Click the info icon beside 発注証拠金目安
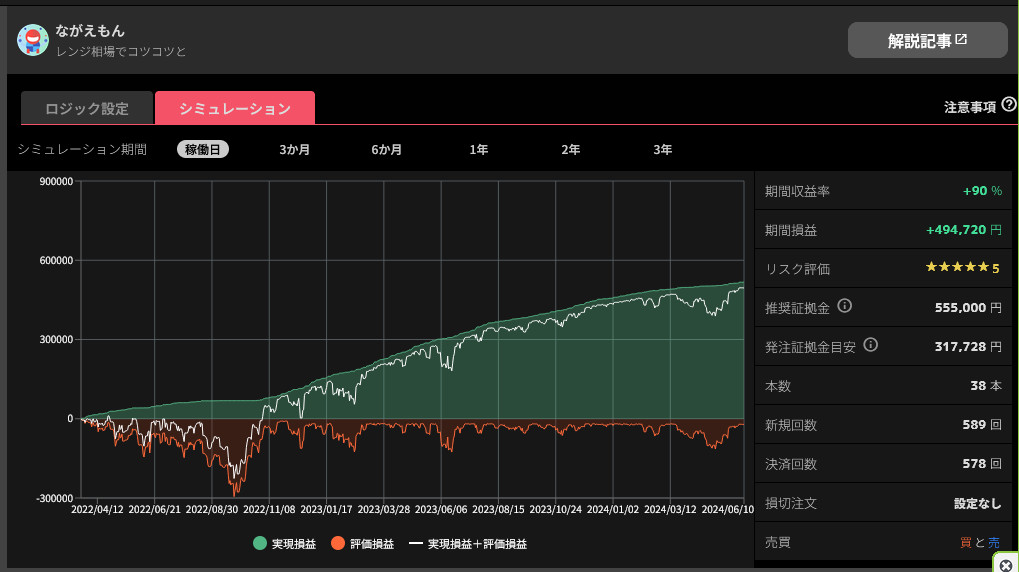This screenshot has width=1019, height=572. (x=870, y=344)
